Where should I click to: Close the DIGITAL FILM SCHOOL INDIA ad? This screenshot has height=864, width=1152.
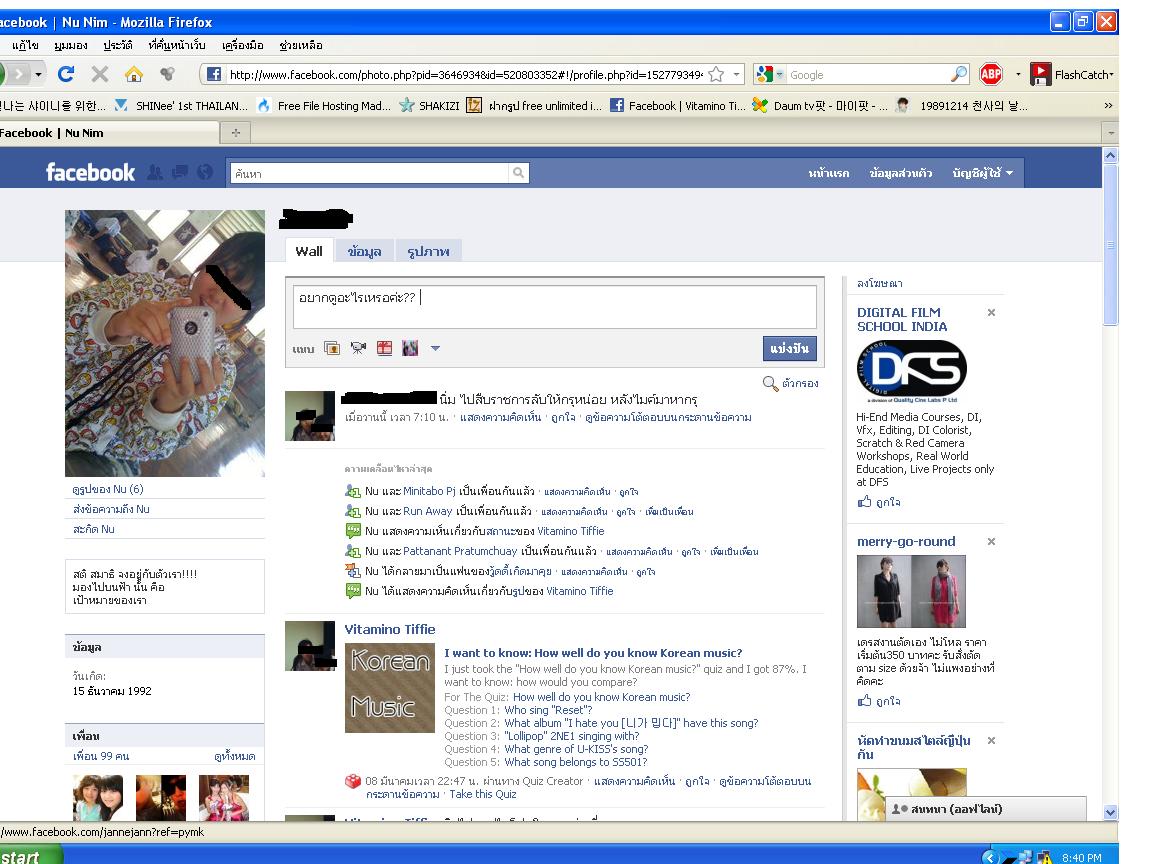click(x=991, y=312)
